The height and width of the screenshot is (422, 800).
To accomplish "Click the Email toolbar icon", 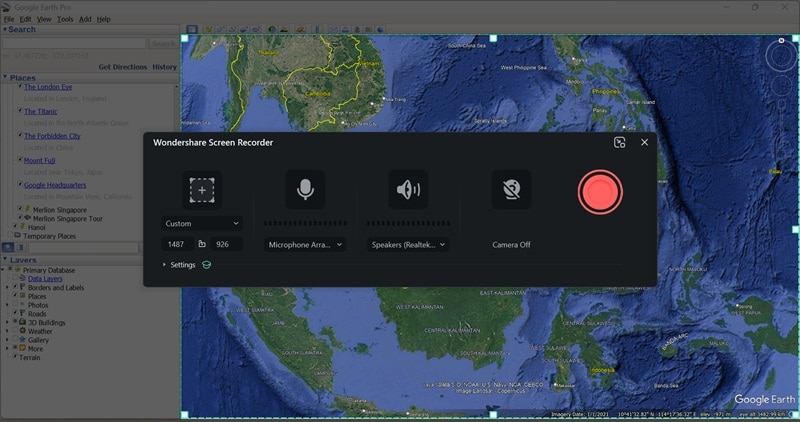I will (x=333, y=30).
